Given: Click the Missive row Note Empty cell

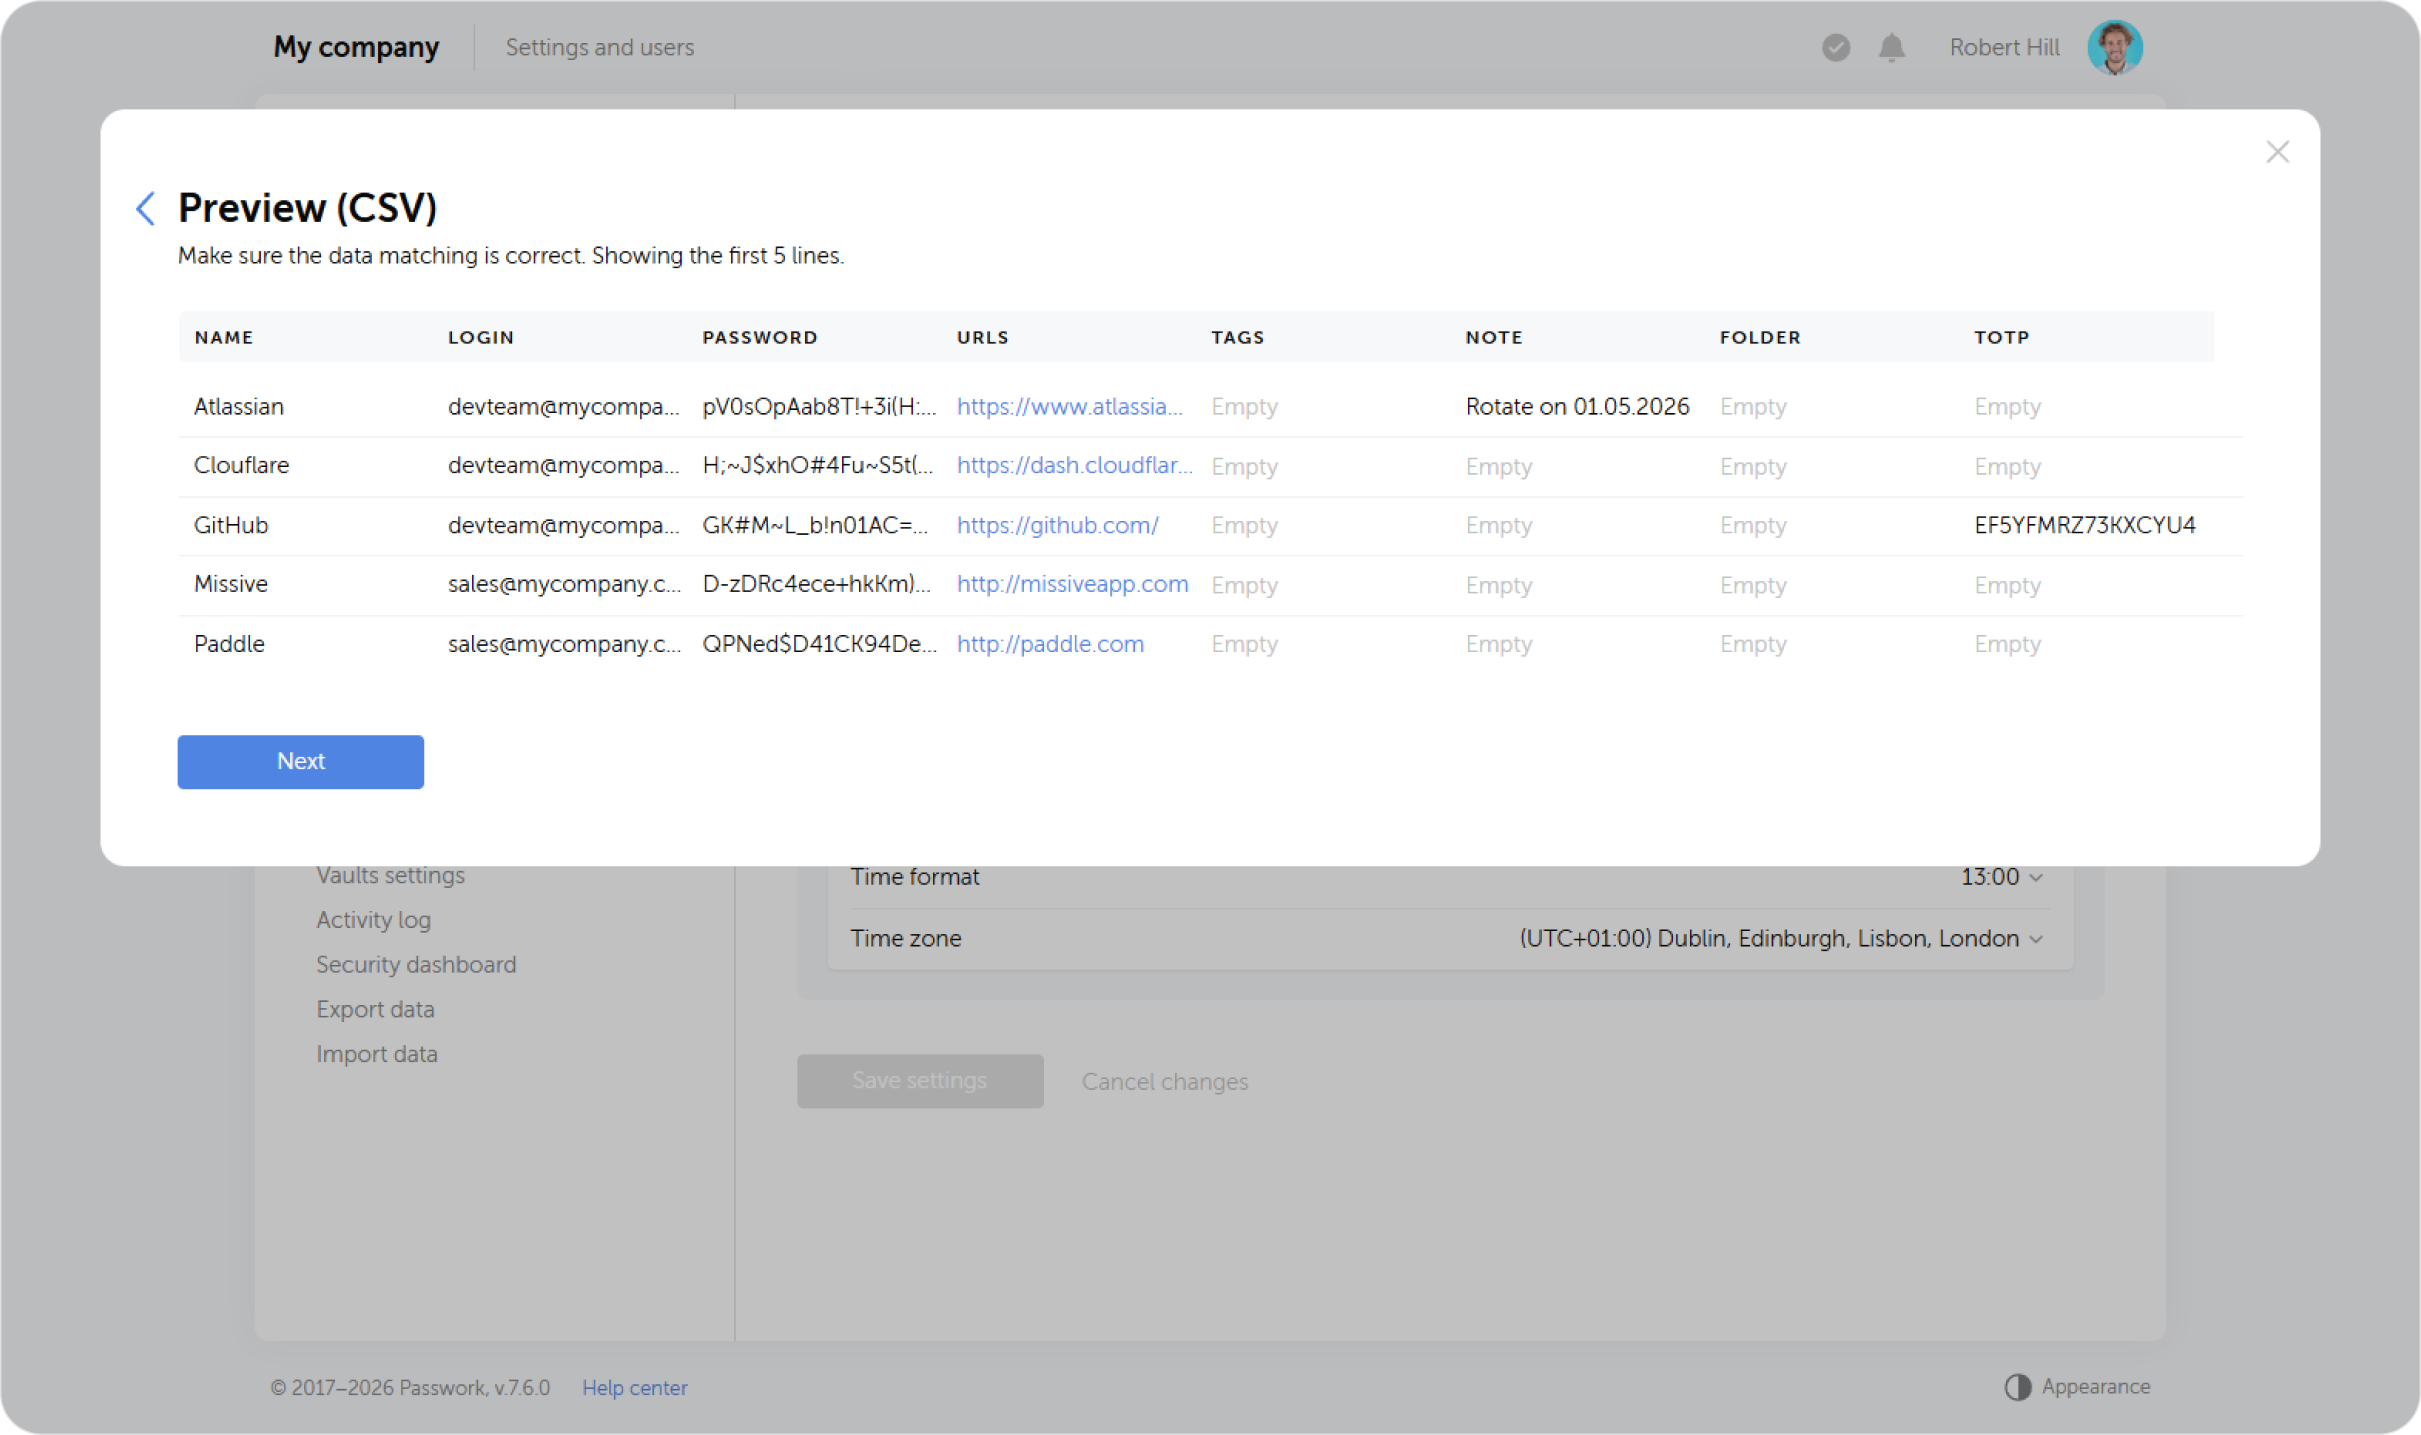Looking at the screenshot, I should [x=1498, y=584].
